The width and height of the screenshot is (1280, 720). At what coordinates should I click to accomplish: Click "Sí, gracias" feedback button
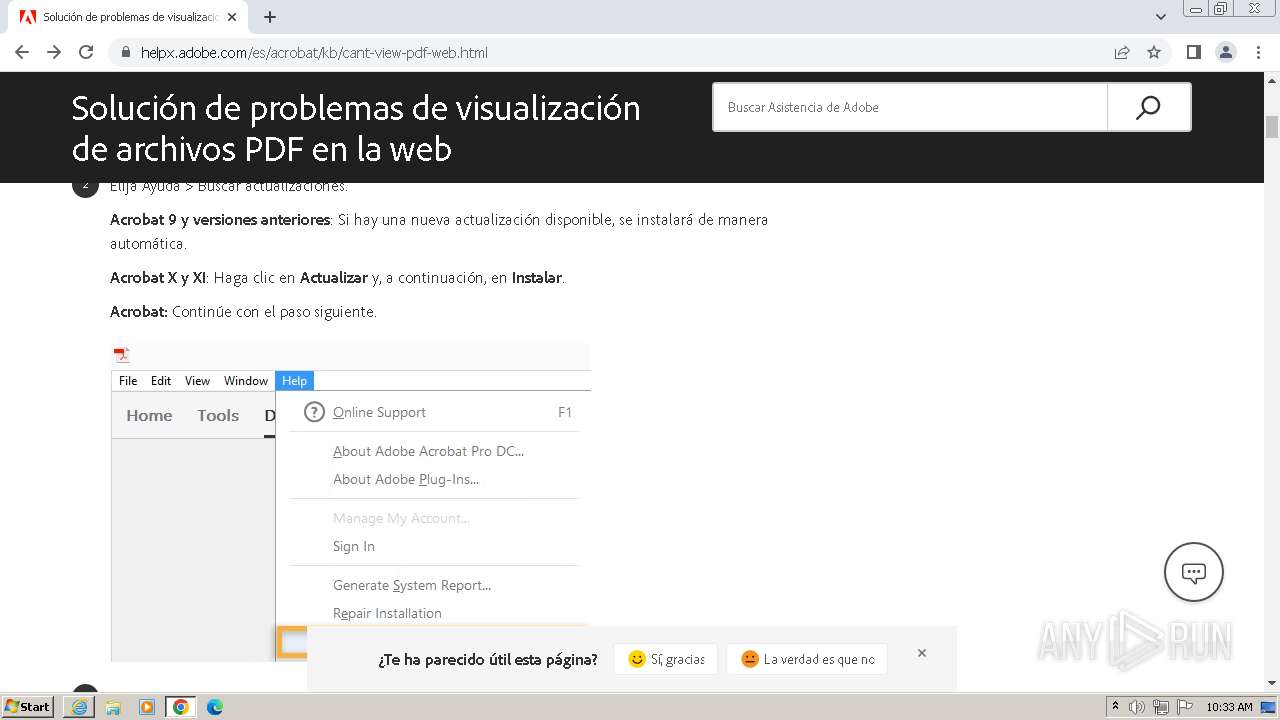click(666, 659)
